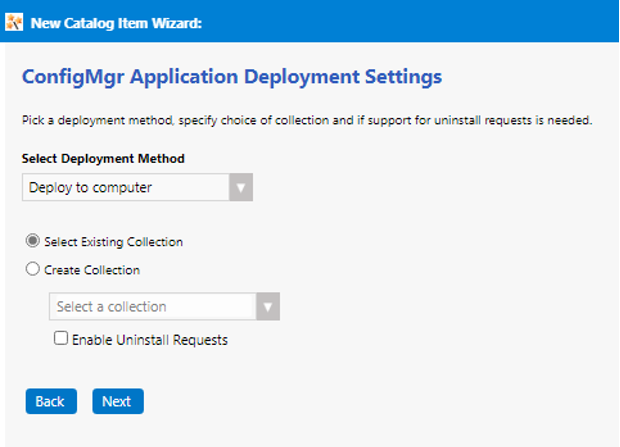Click the New Catalog Item Wizard title
Viewport: 620px width, 447px height.
(x=117, y=24)
